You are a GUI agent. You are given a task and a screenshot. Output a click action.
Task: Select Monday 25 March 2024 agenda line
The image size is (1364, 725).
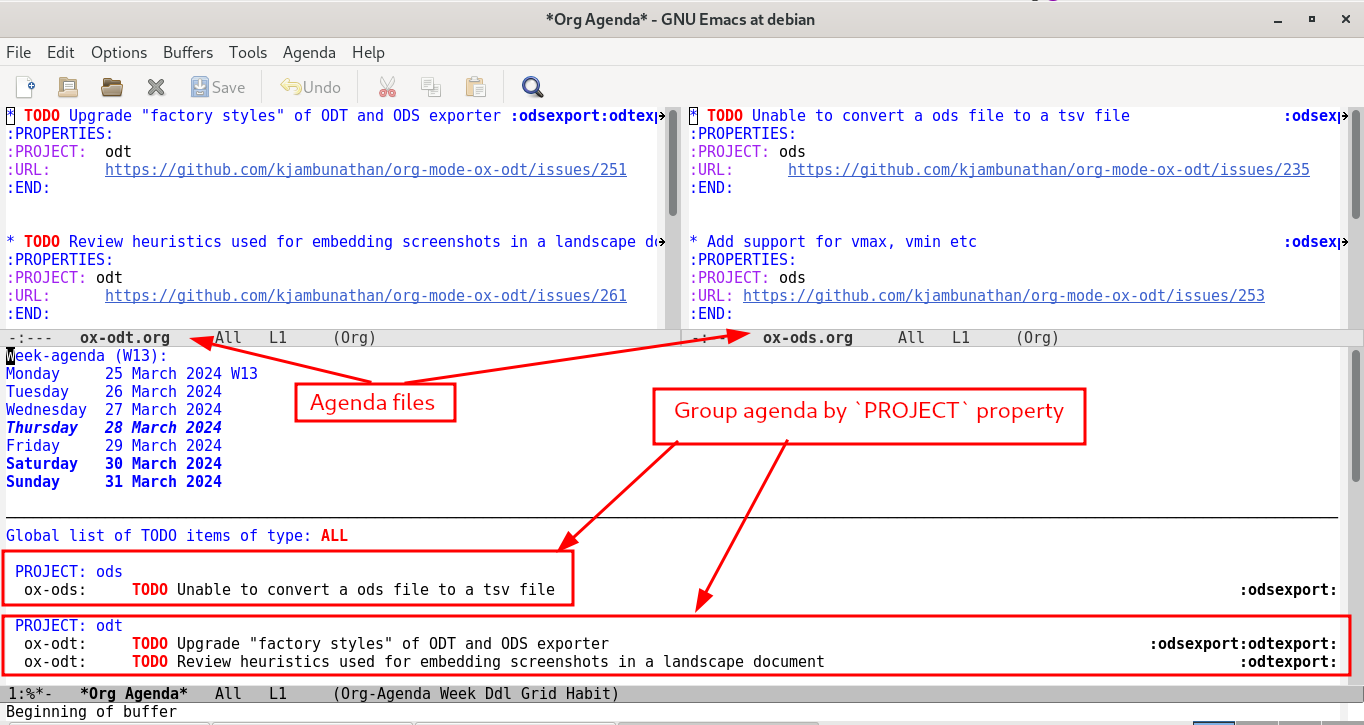click(132, 374)
